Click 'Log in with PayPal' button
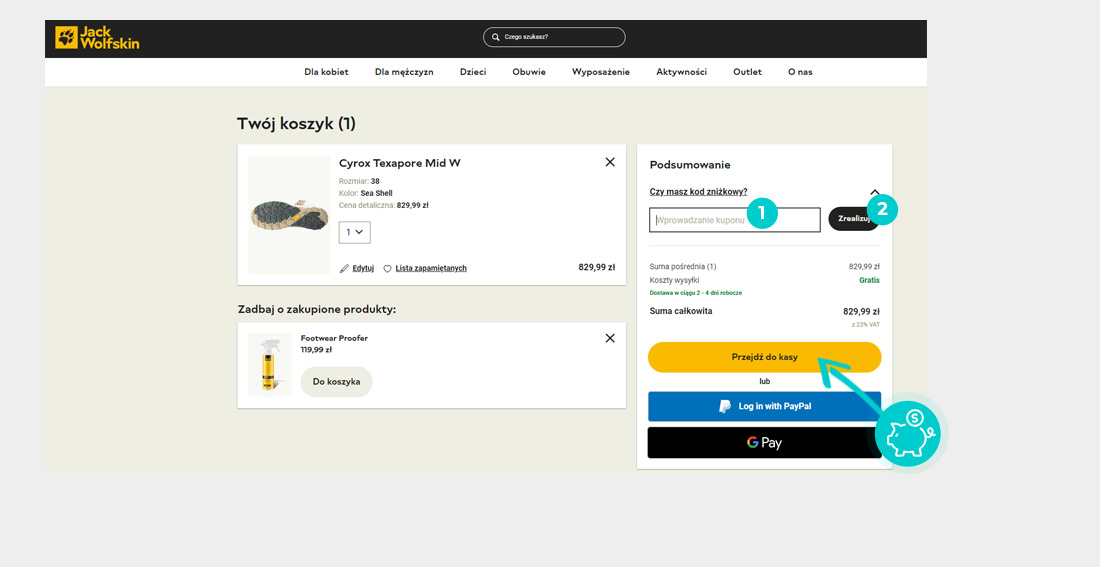The width and height of the screenshot is (1100, 567). 764,406
